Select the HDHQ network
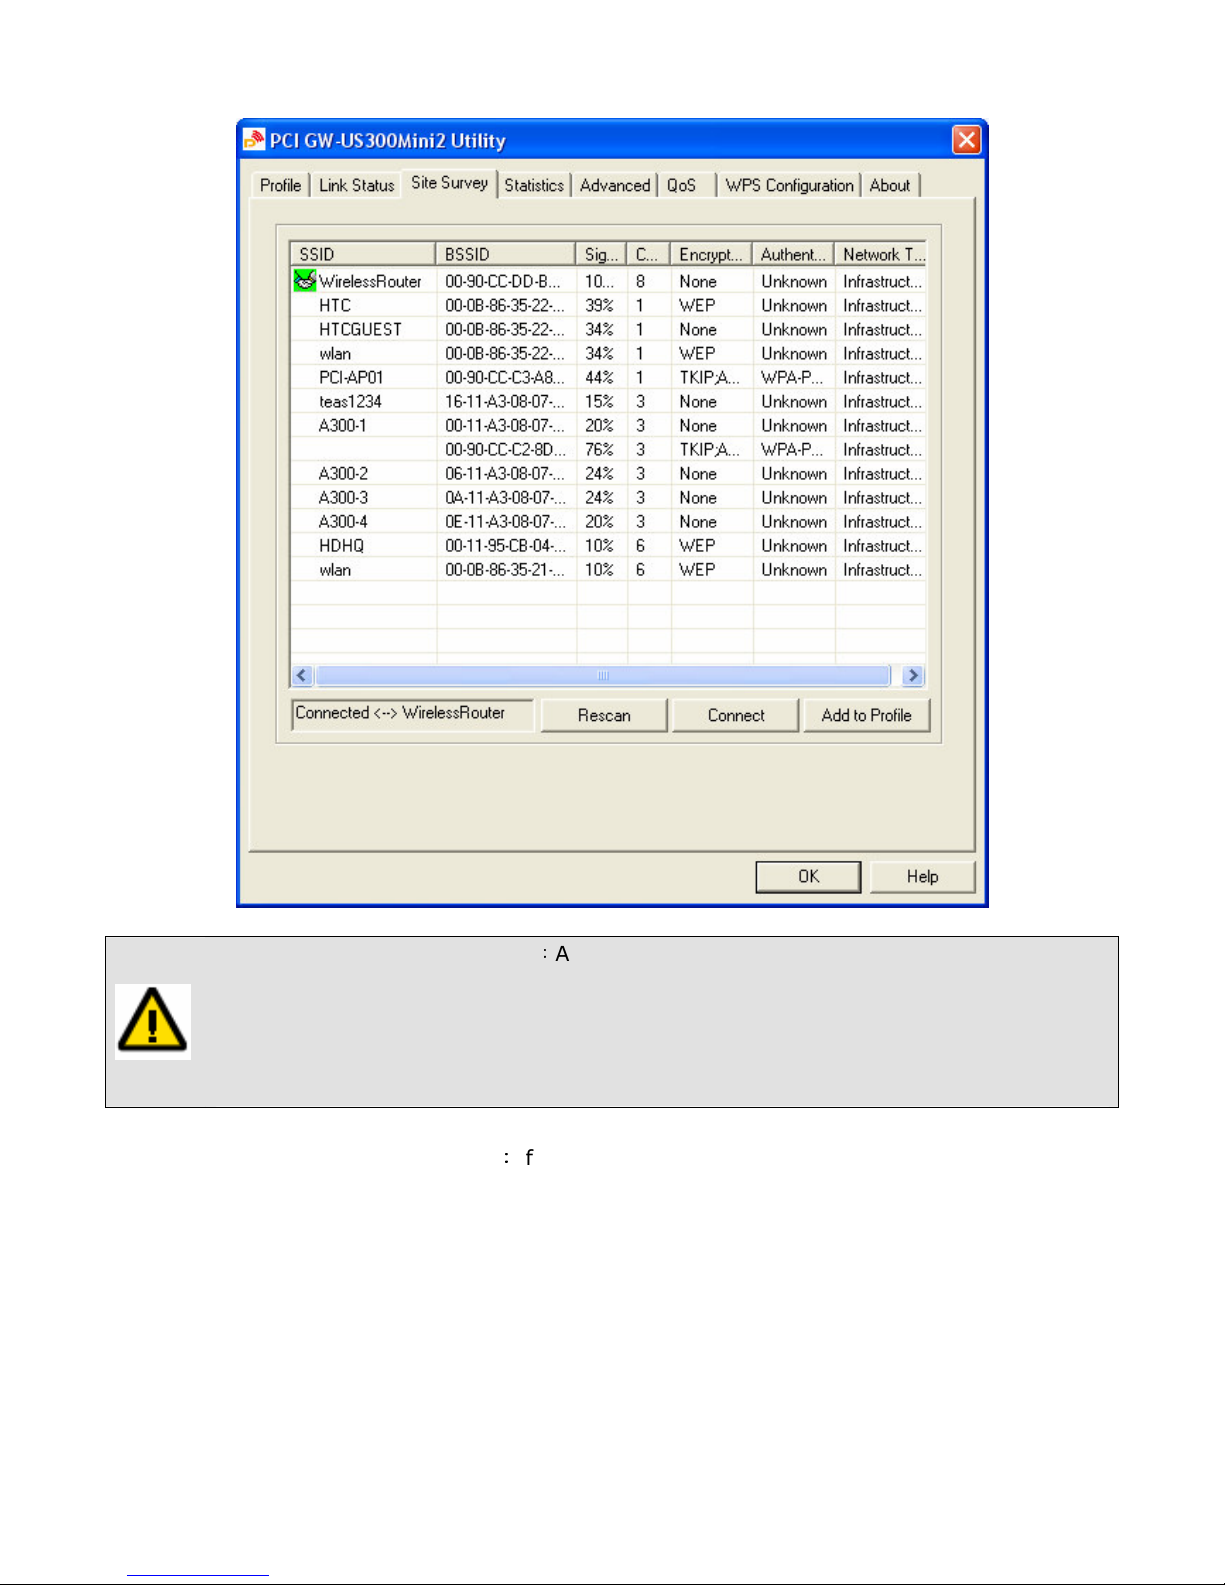Screen dimensions: 1225x1585 pyautogui.click(x=608, y=545)
